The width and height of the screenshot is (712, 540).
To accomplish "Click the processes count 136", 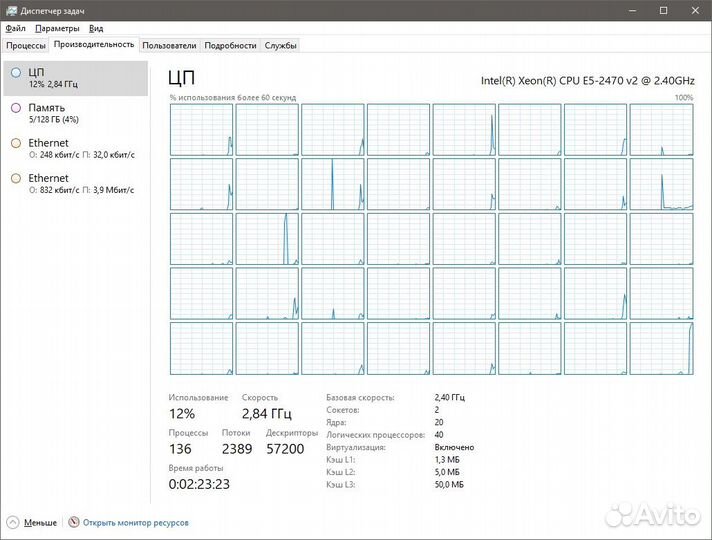I will click(x=180, y=449).
